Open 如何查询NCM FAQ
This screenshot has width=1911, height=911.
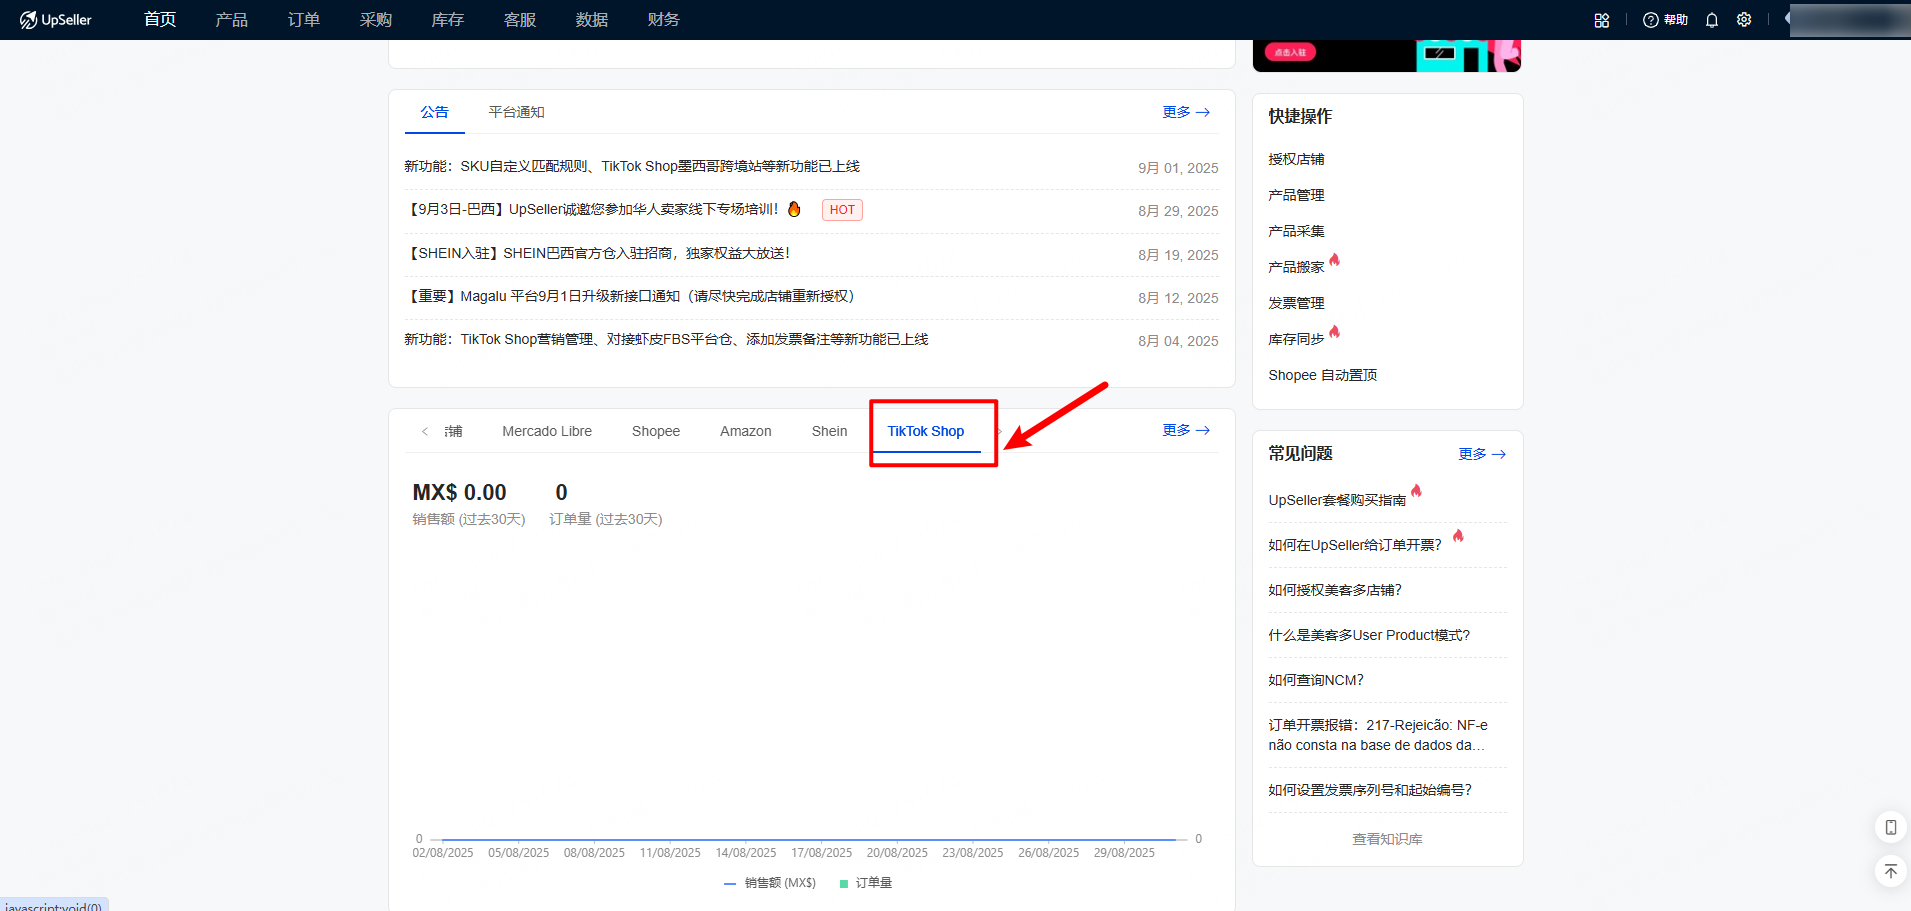pos(1316,680)
